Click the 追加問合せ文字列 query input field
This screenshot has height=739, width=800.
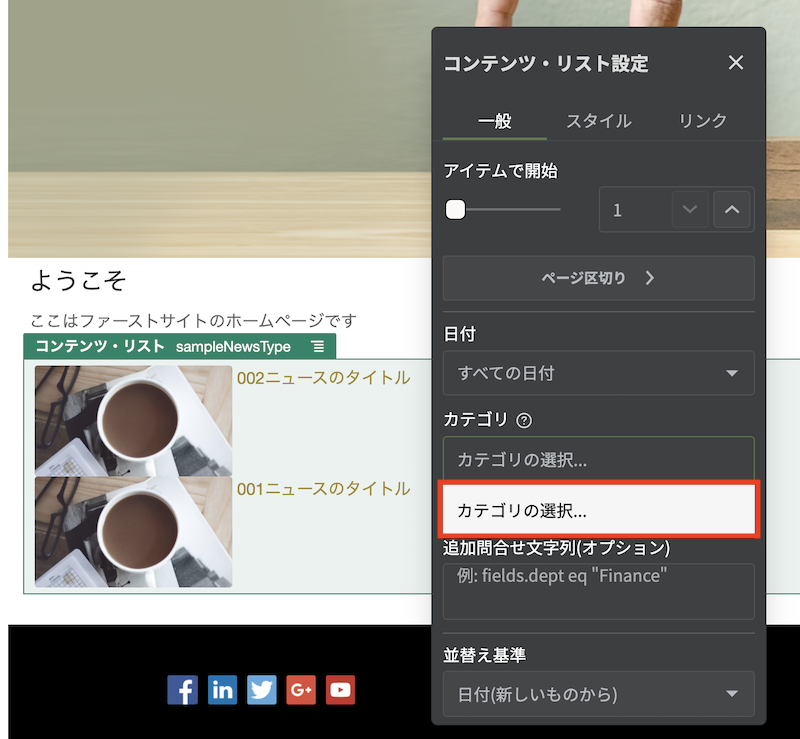[598, 590]
